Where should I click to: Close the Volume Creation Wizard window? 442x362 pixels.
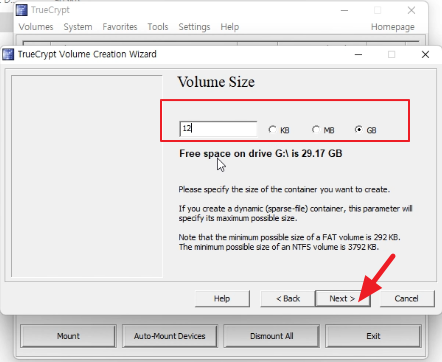pyautogui.click(x=425, y=54)
